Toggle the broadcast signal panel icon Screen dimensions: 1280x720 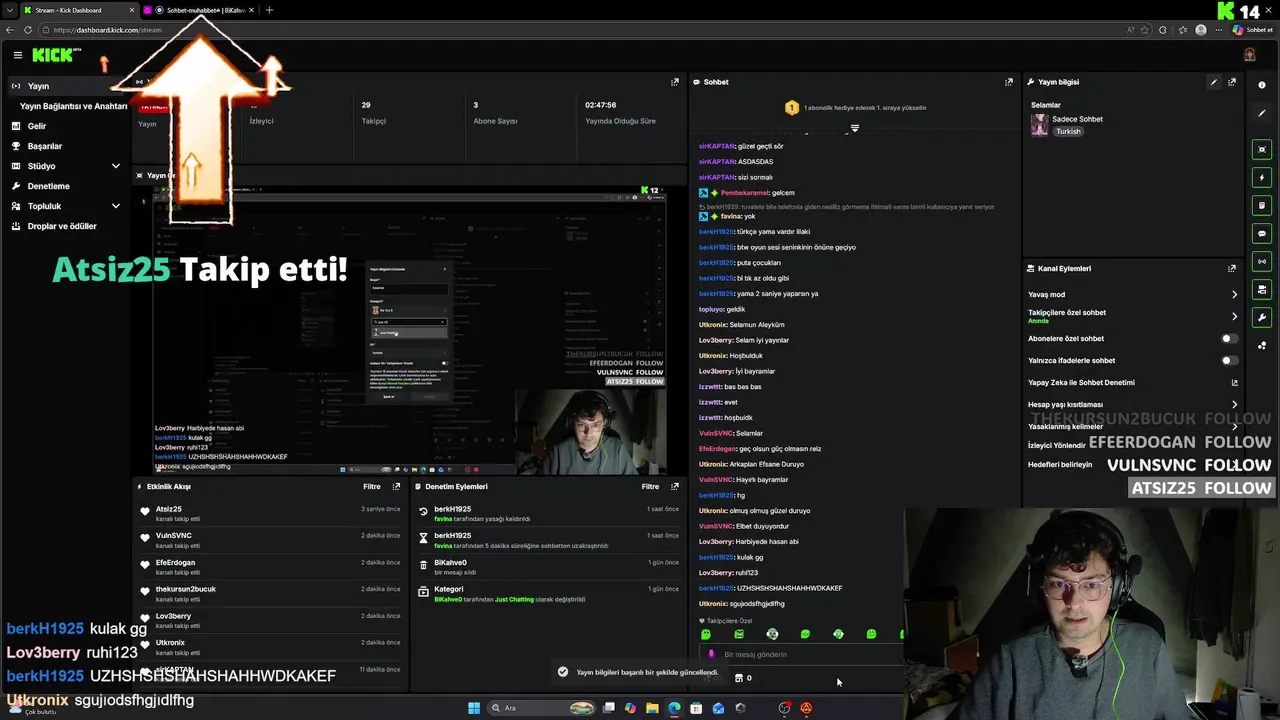click(1262, 261)
